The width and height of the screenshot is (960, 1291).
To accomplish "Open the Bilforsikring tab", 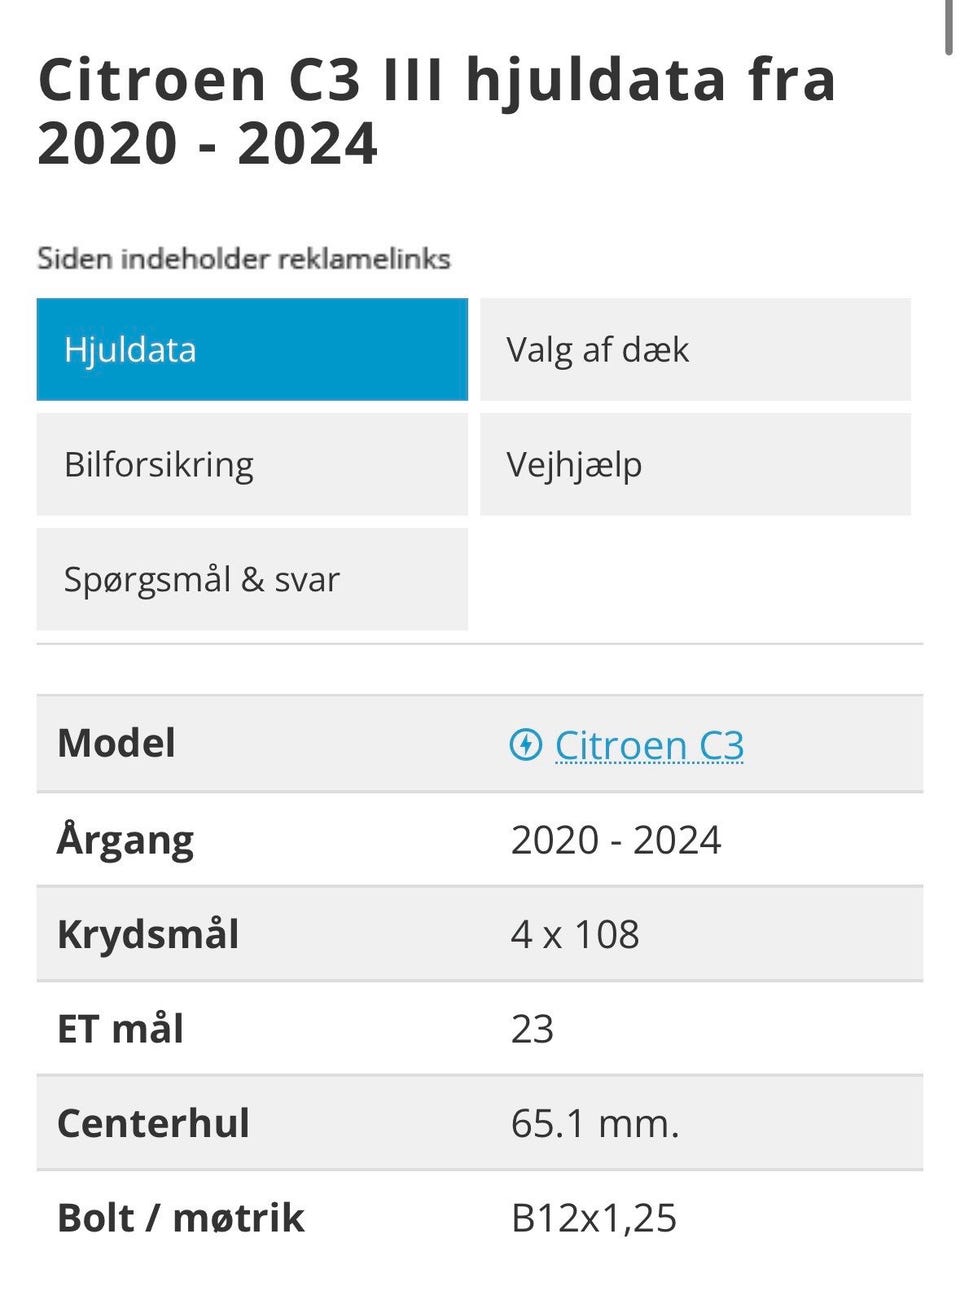I will (x=252, y=465).
